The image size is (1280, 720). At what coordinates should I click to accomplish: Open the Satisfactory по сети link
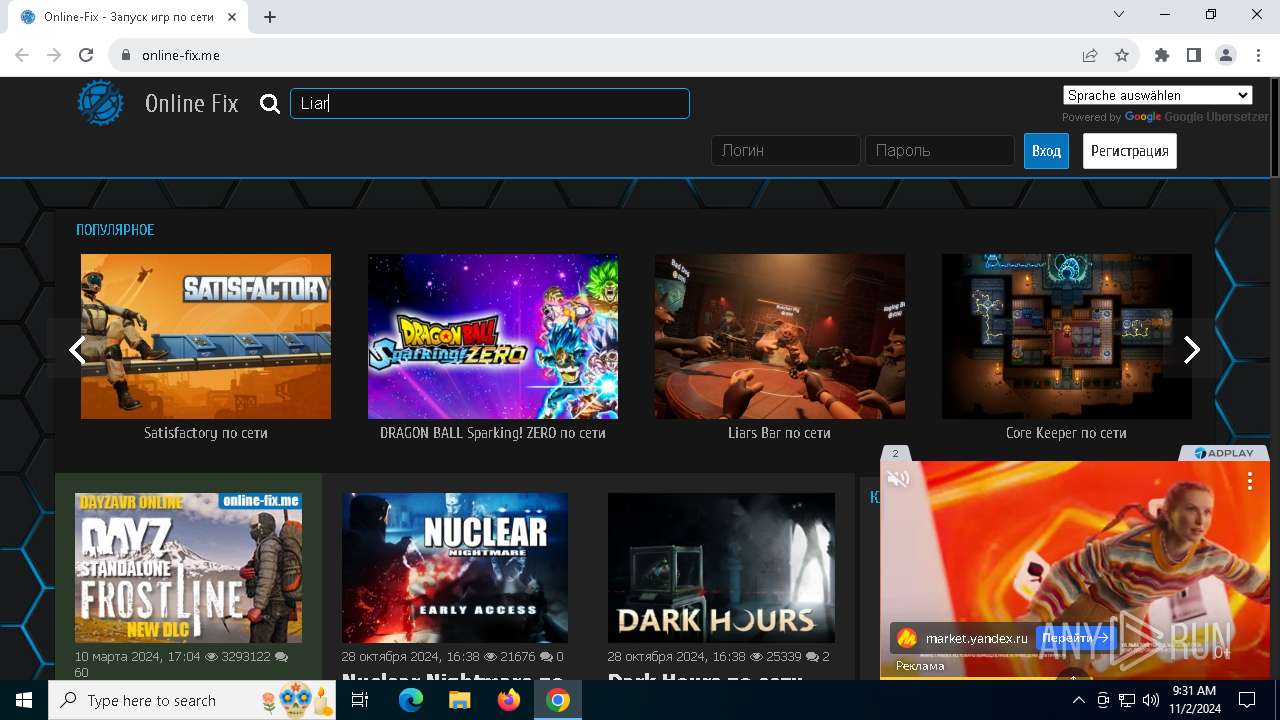click(x=206, y=433)
